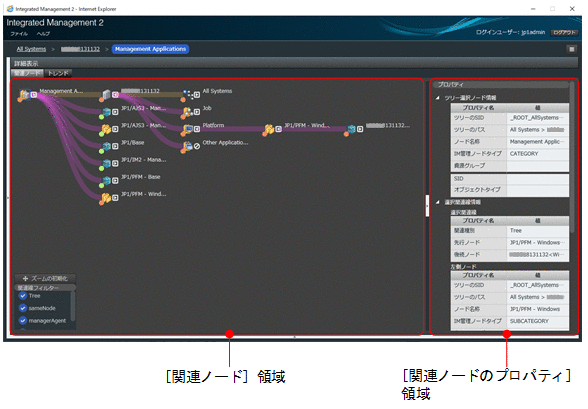
Task: Click the 131132 host breadcrumb link
Action: point(80,49)
